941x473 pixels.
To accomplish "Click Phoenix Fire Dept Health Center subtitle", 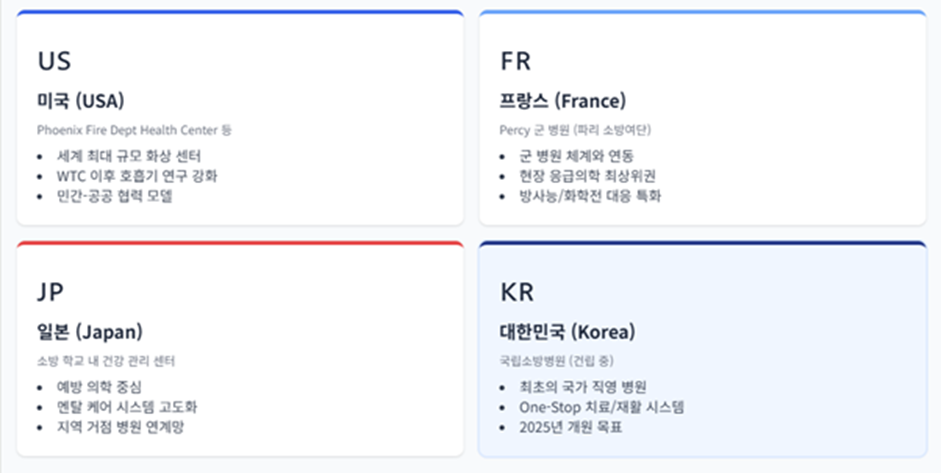I will point(134,130).
